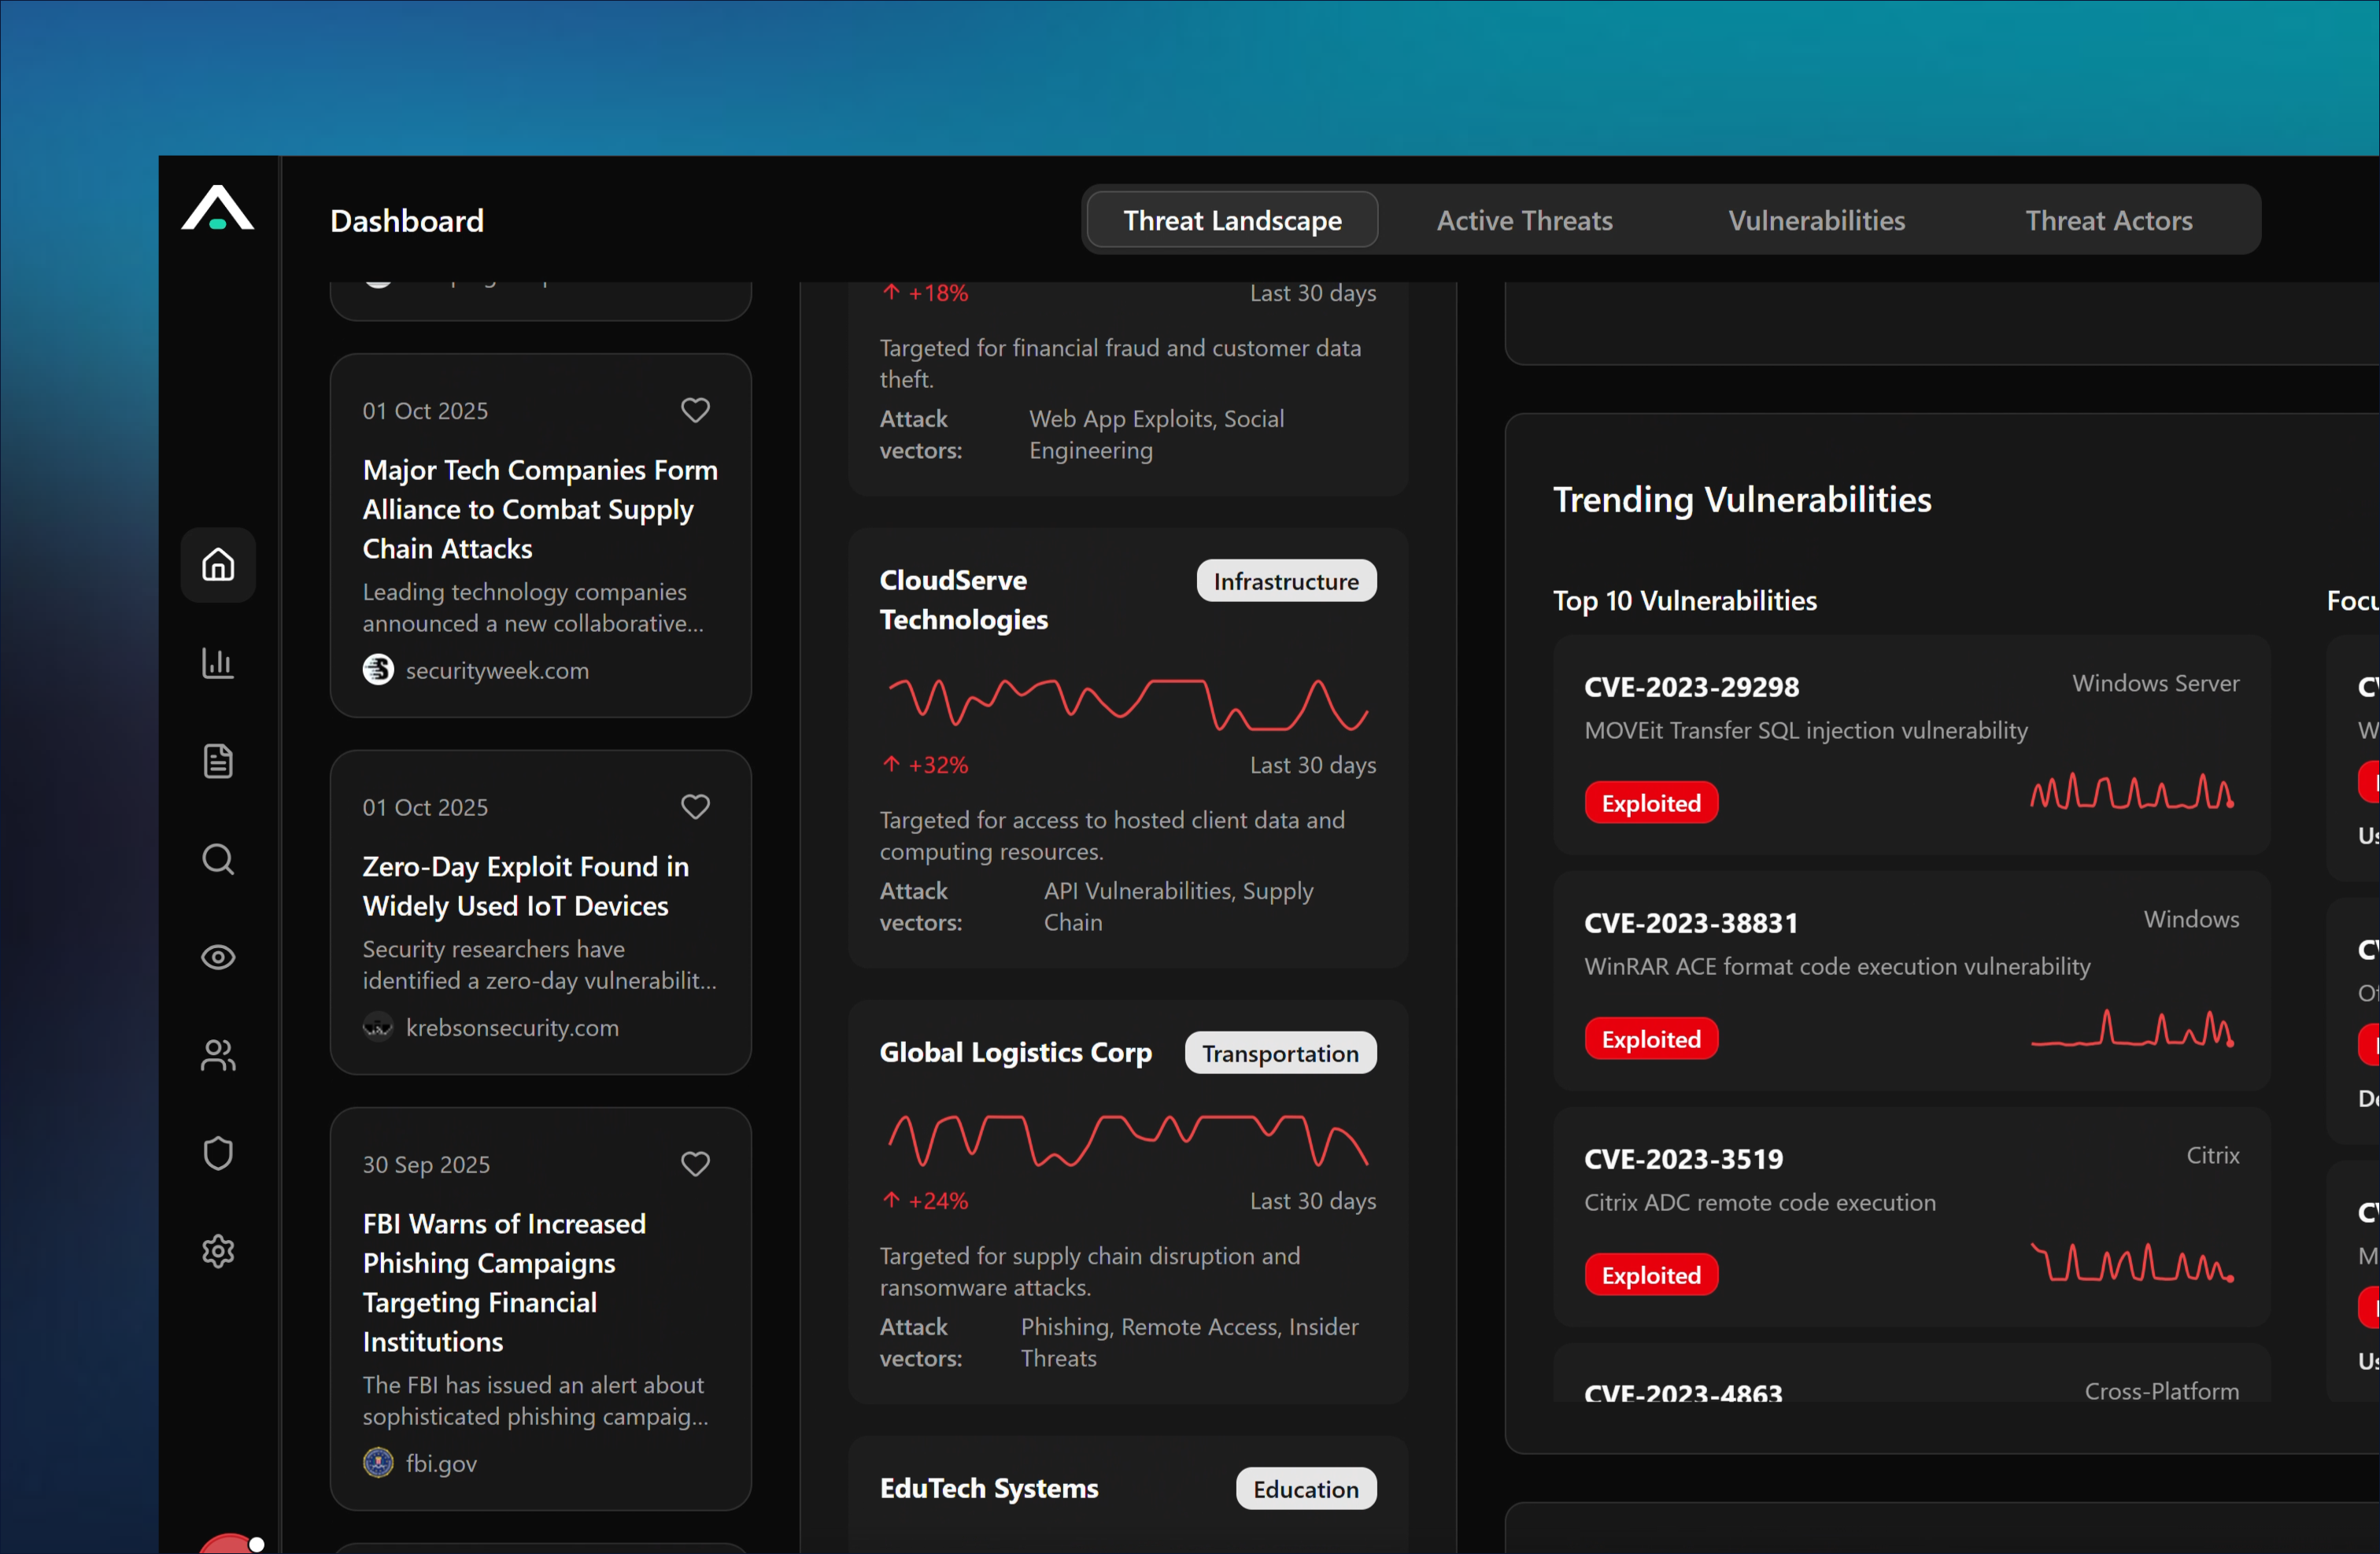This screenshot has width=2380, height=1554.
Task: Click the app logo in corner
Action: coord(217,209)
